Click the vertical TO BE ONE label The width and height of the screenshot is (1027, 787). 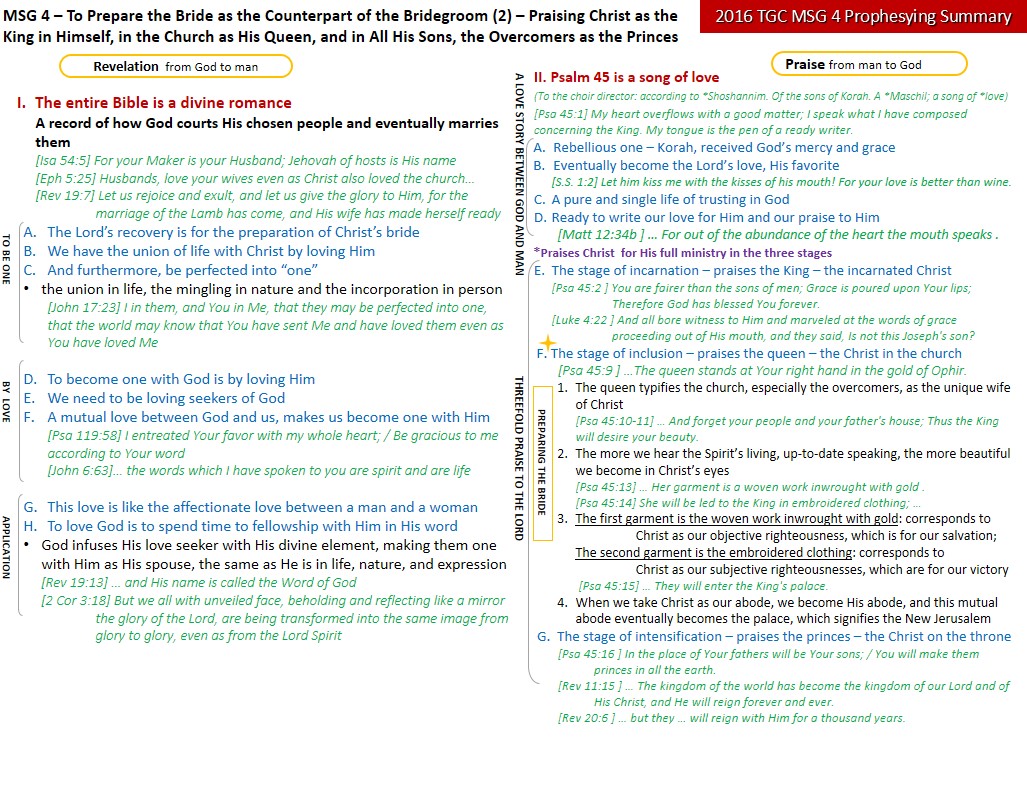pos(8,260)
